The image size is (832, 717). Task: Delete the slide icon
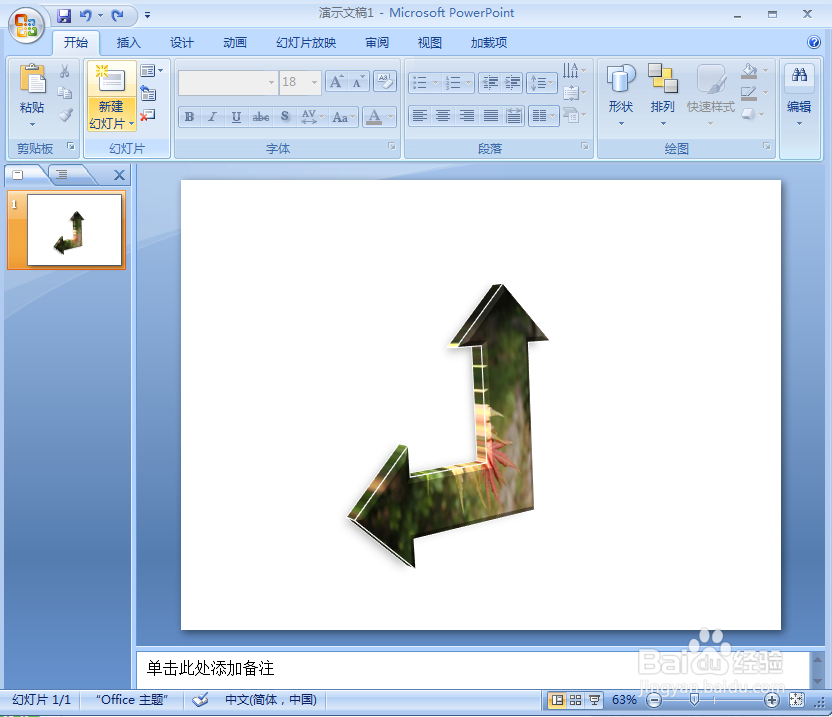coord(148,115)
